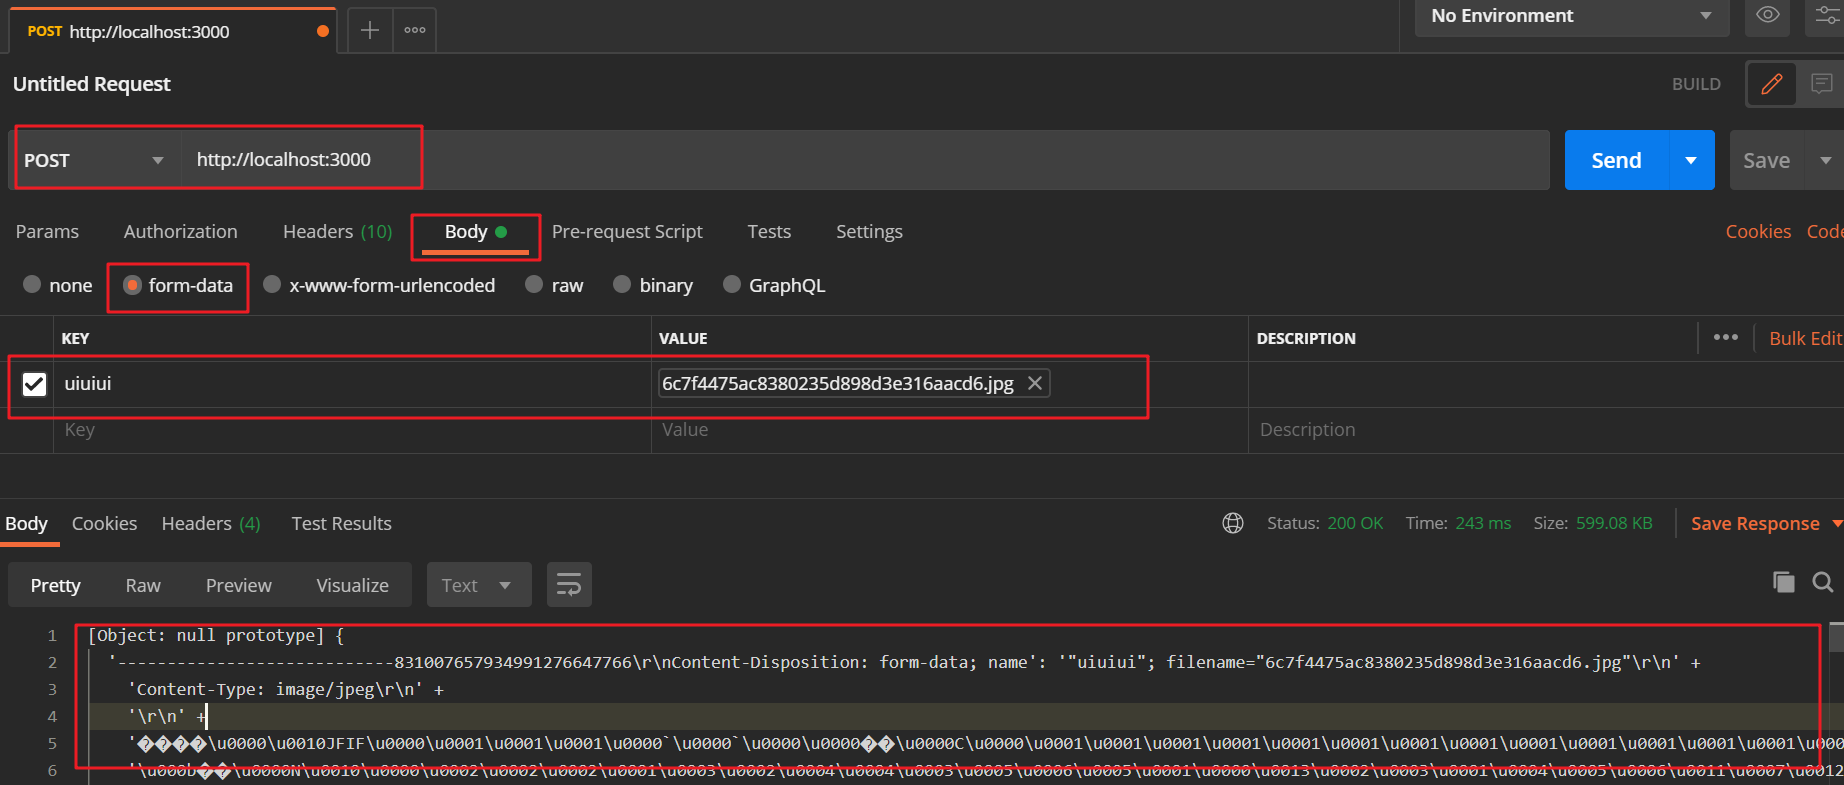Switch response view to Pretty
Image resolution: width=1844 pixels, height=785 pixels.
(x=55, y=585)
